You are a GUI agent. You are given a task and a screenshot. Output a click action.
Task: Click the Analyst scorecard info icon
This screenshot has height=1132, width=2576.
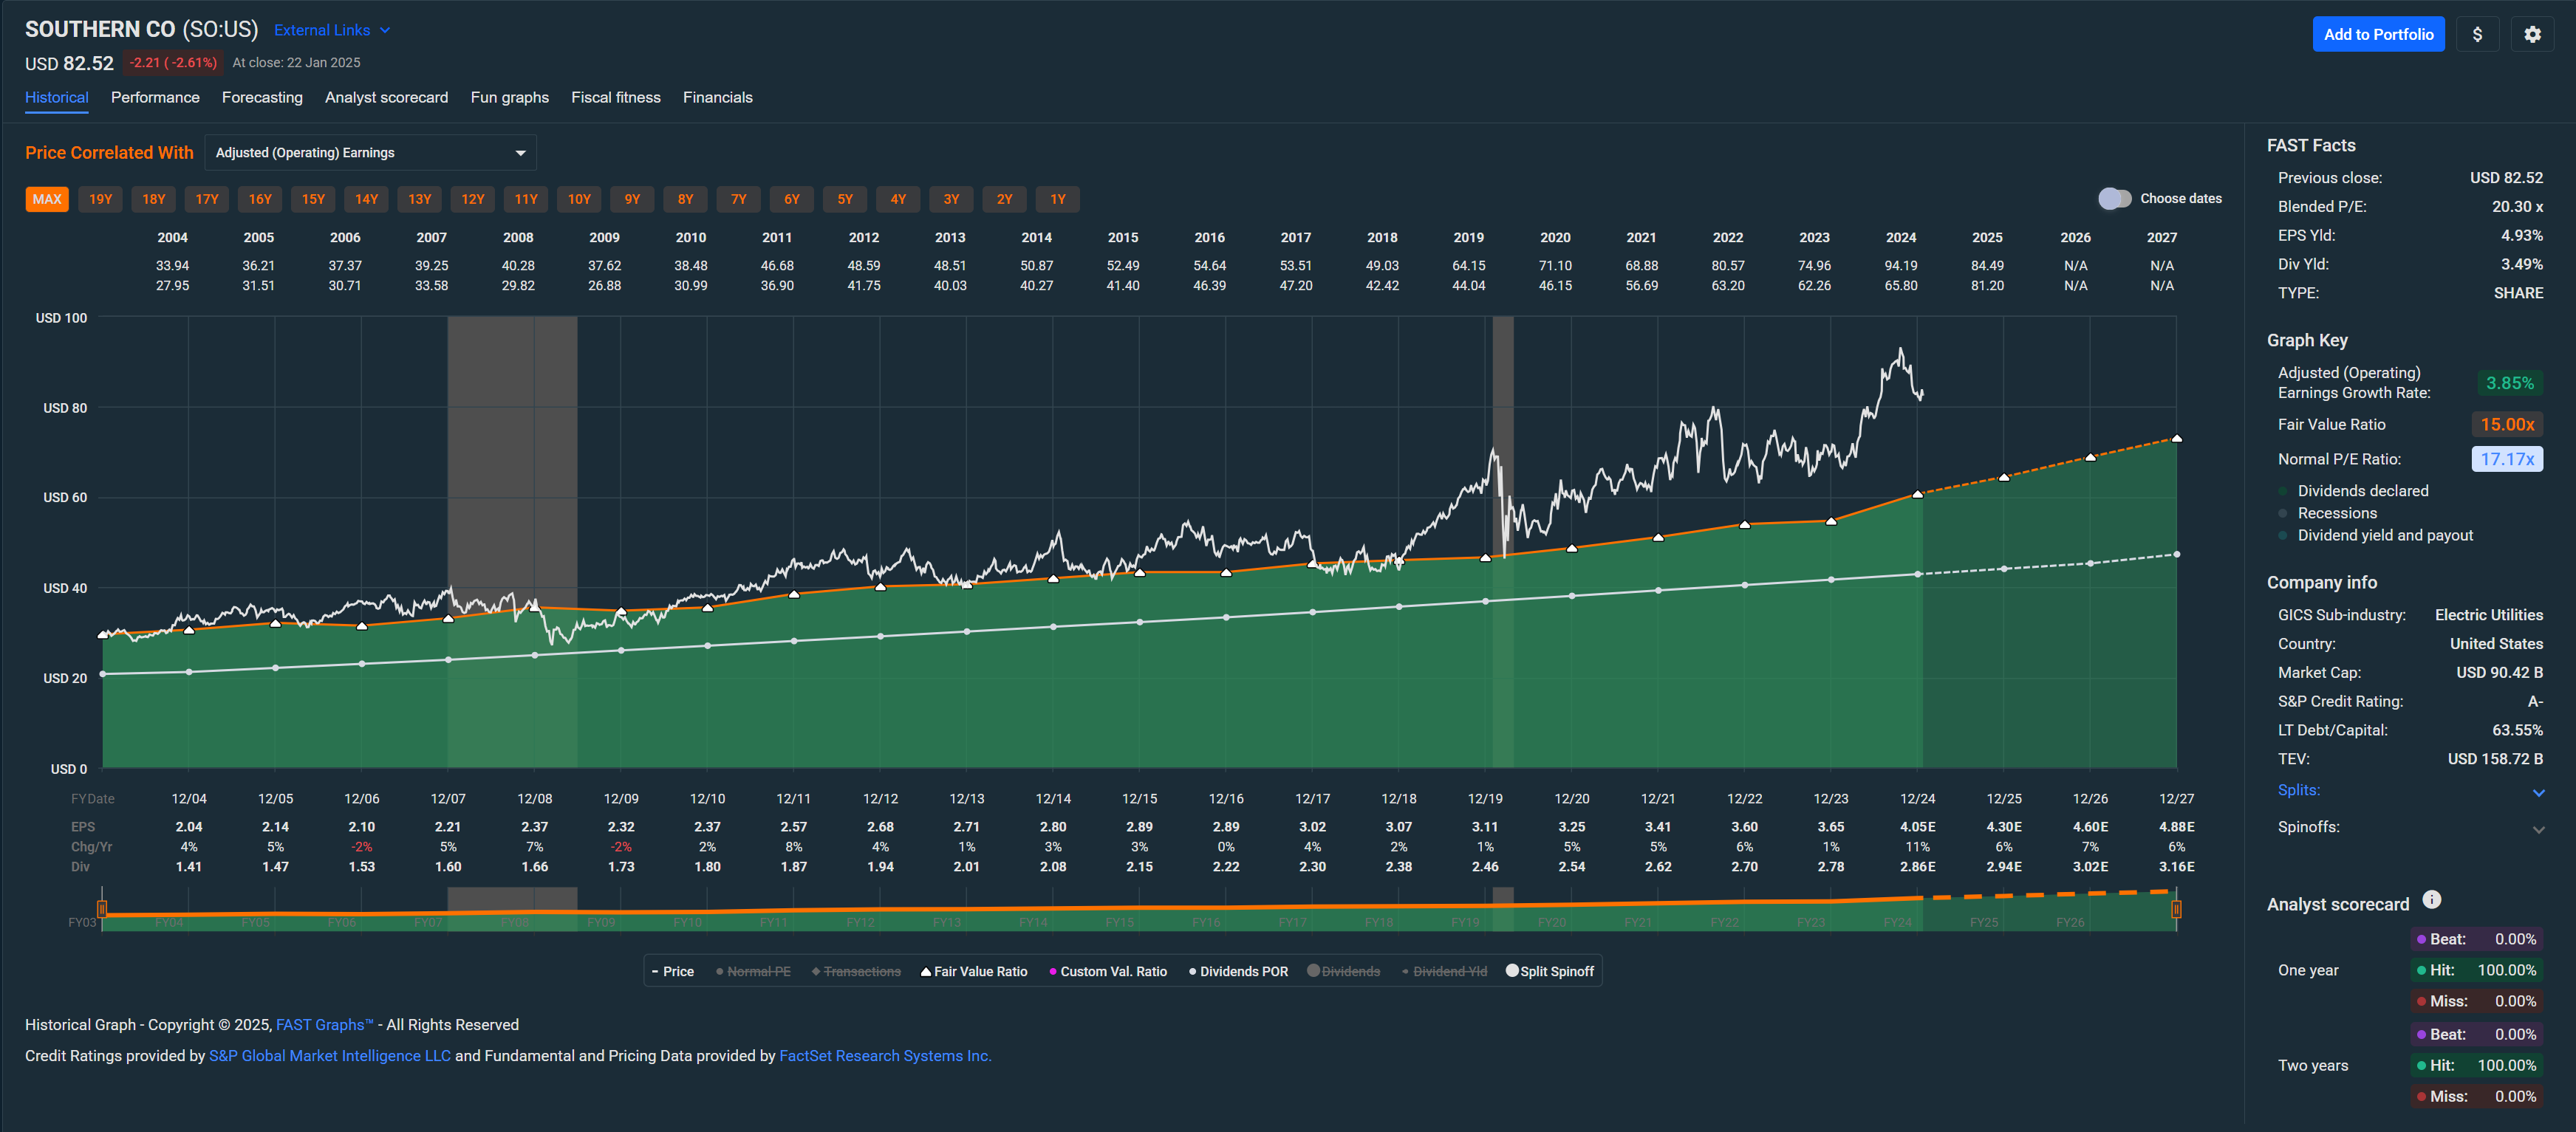click(2432, 900)
